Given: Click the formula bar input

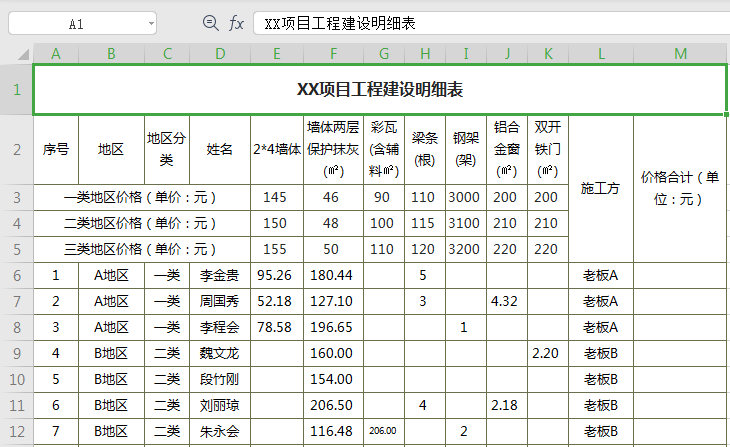Looking at the screenshot, I should (x=492, y=23).
